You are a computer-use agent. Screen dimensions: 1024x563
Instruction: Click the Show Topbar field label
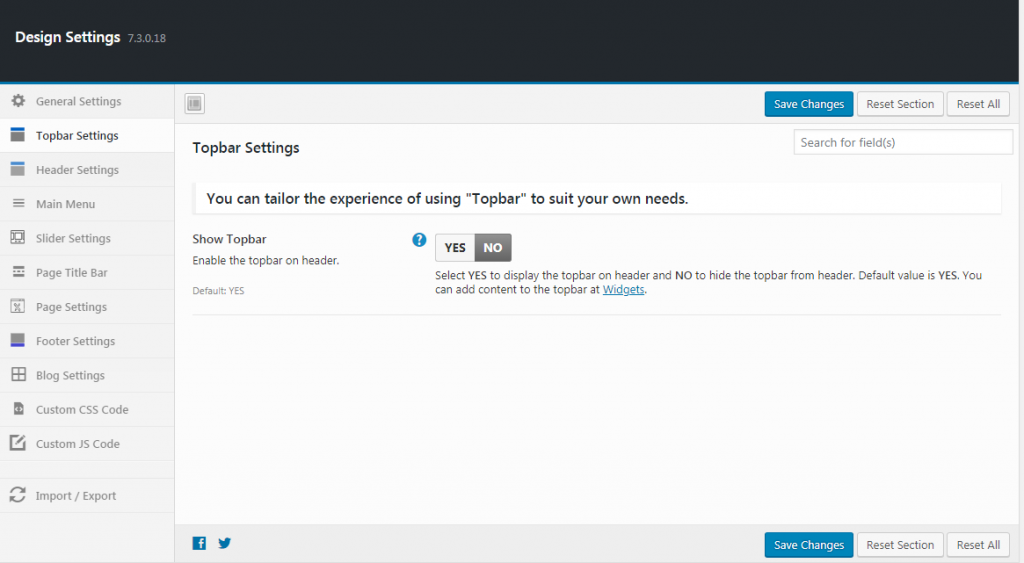tap(229, 239)
